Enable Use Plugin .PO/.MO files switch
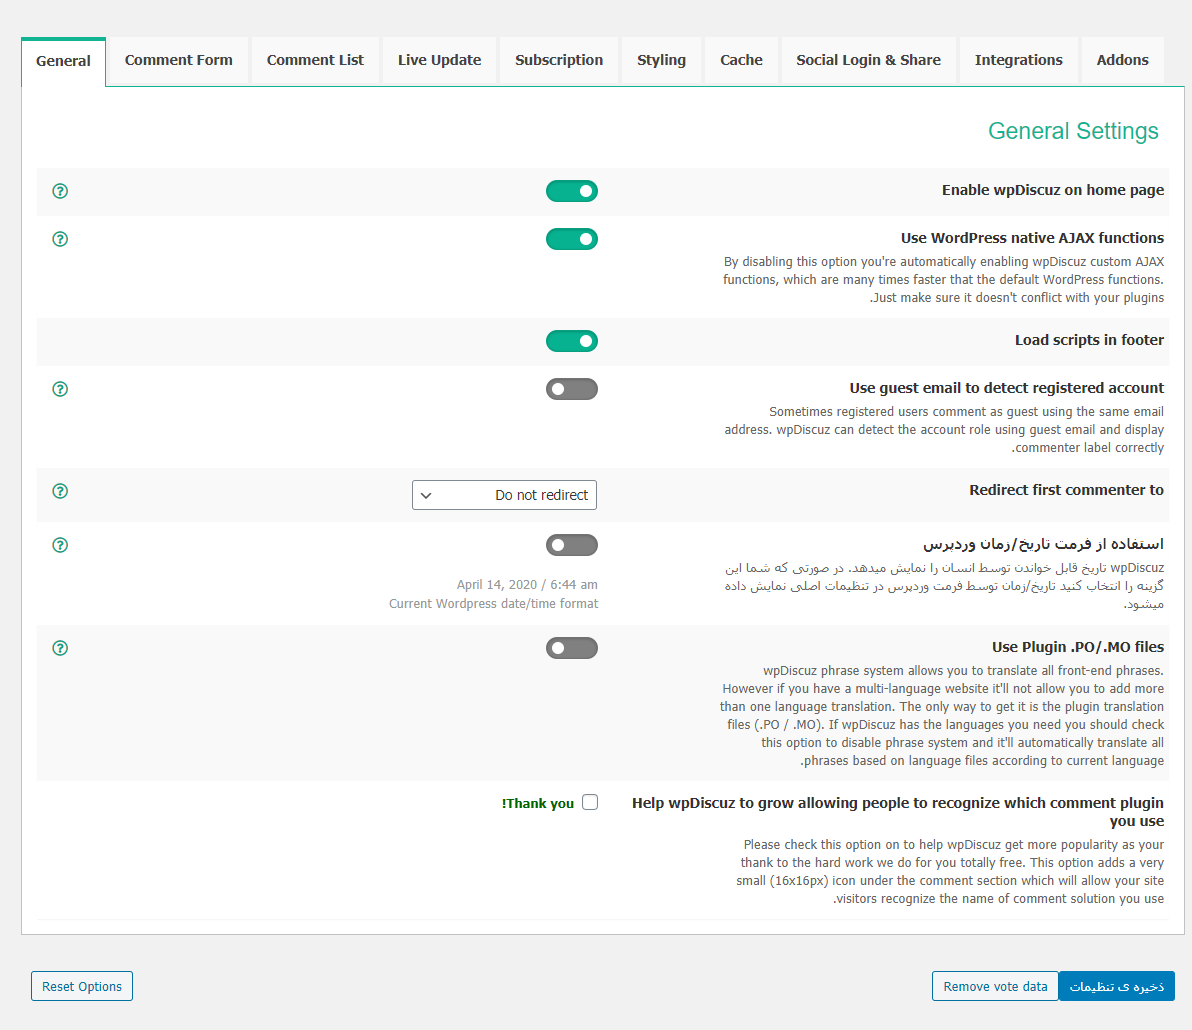1192x1030 pixels. point(572,648)
